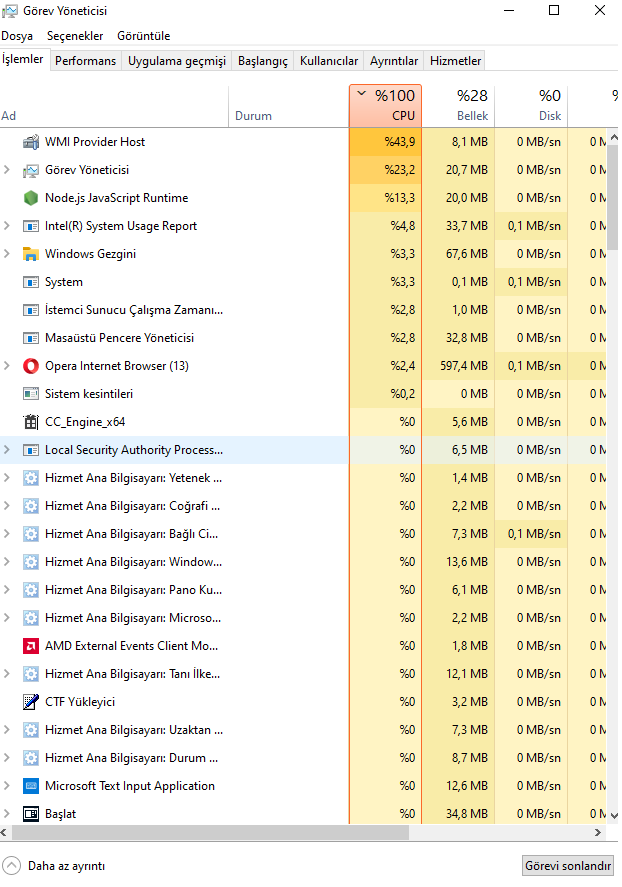Click the İstemci Sunucu Çalışma Zamanı icon
The height and width of the screenshot is (887, 622).
pyautogui.click(x=31, y=310)
